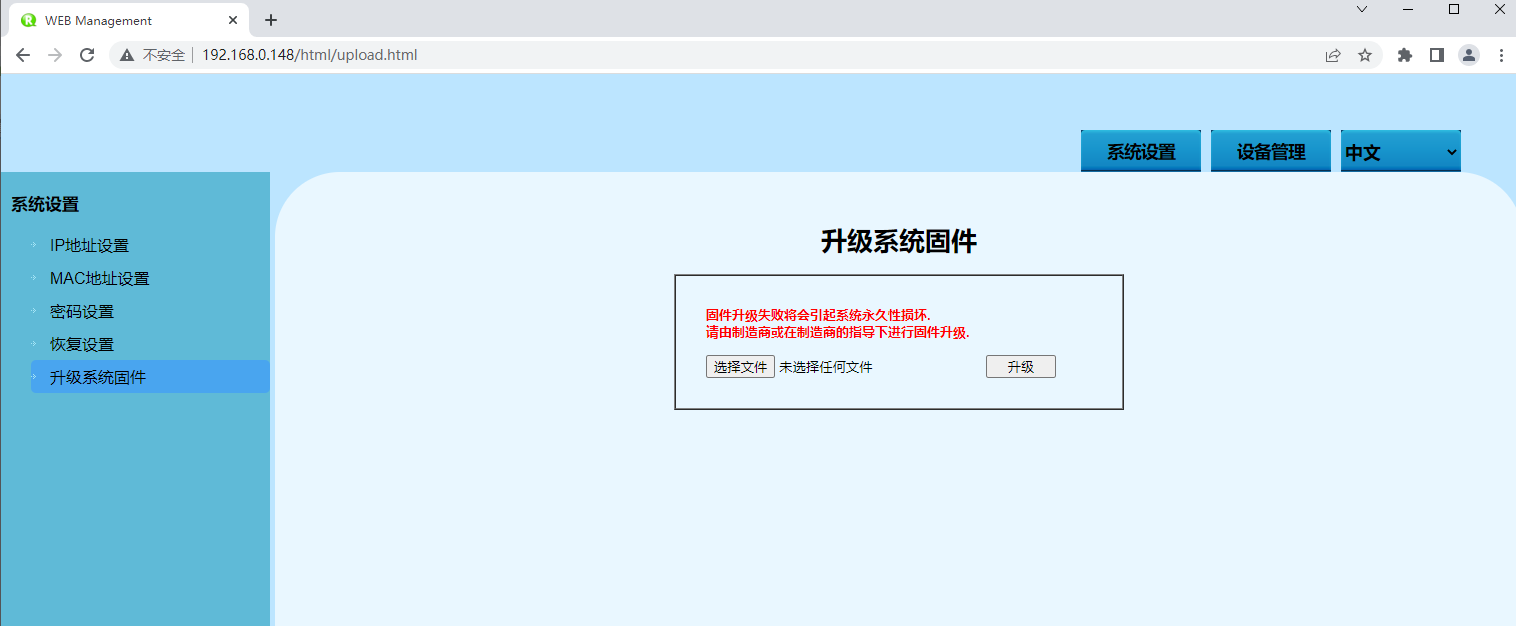Open the 中文 language dropdown
This screenshot has width=1516, height=626.
(1400, 152)
